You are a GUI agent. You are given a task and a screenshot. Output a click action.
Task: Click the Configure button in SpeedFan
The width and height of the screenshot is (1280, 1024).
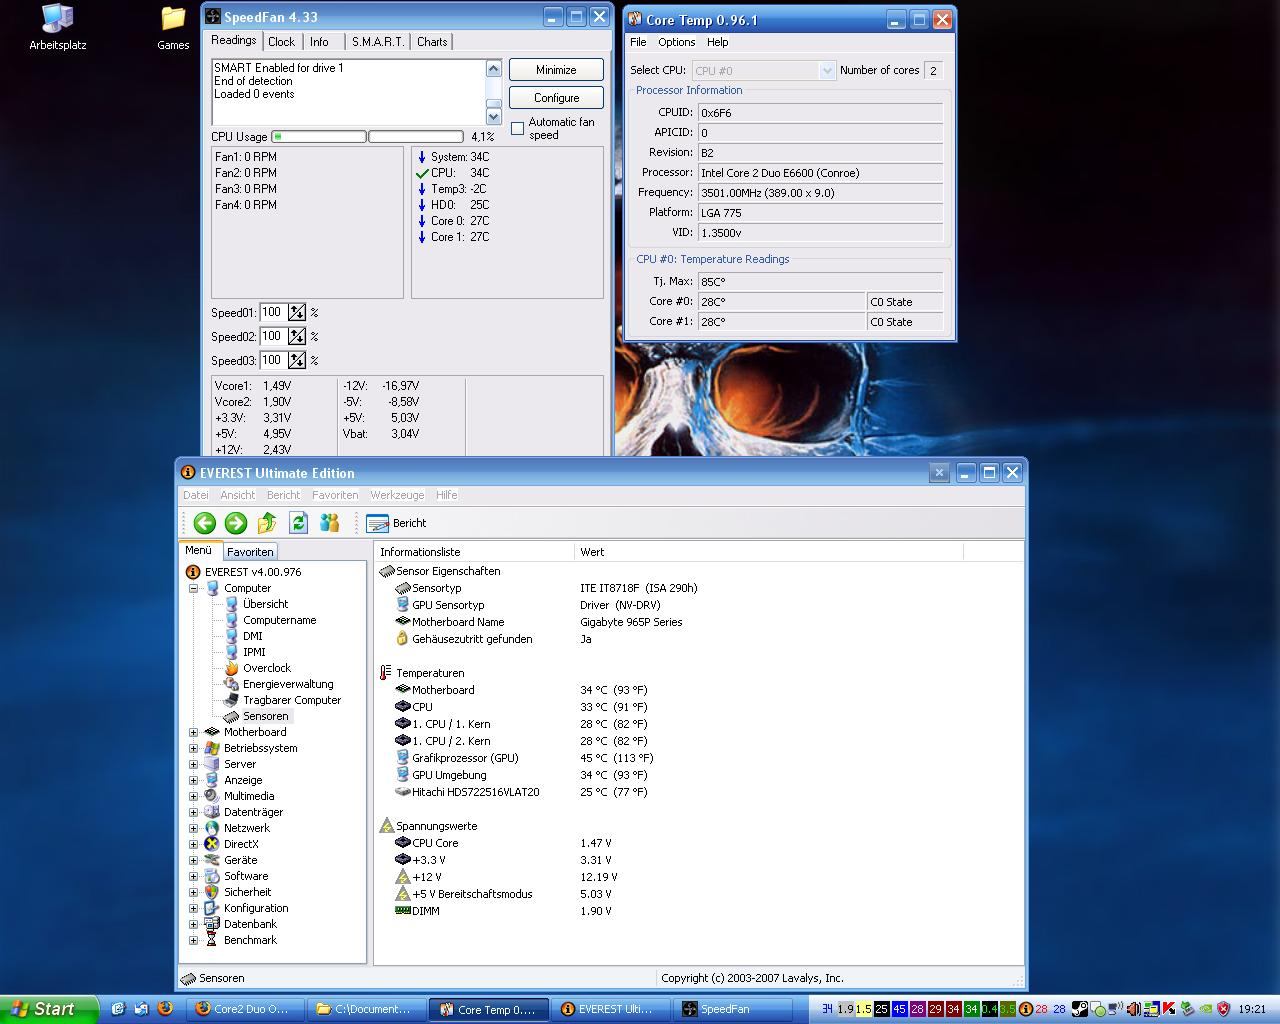pos(556,98)
